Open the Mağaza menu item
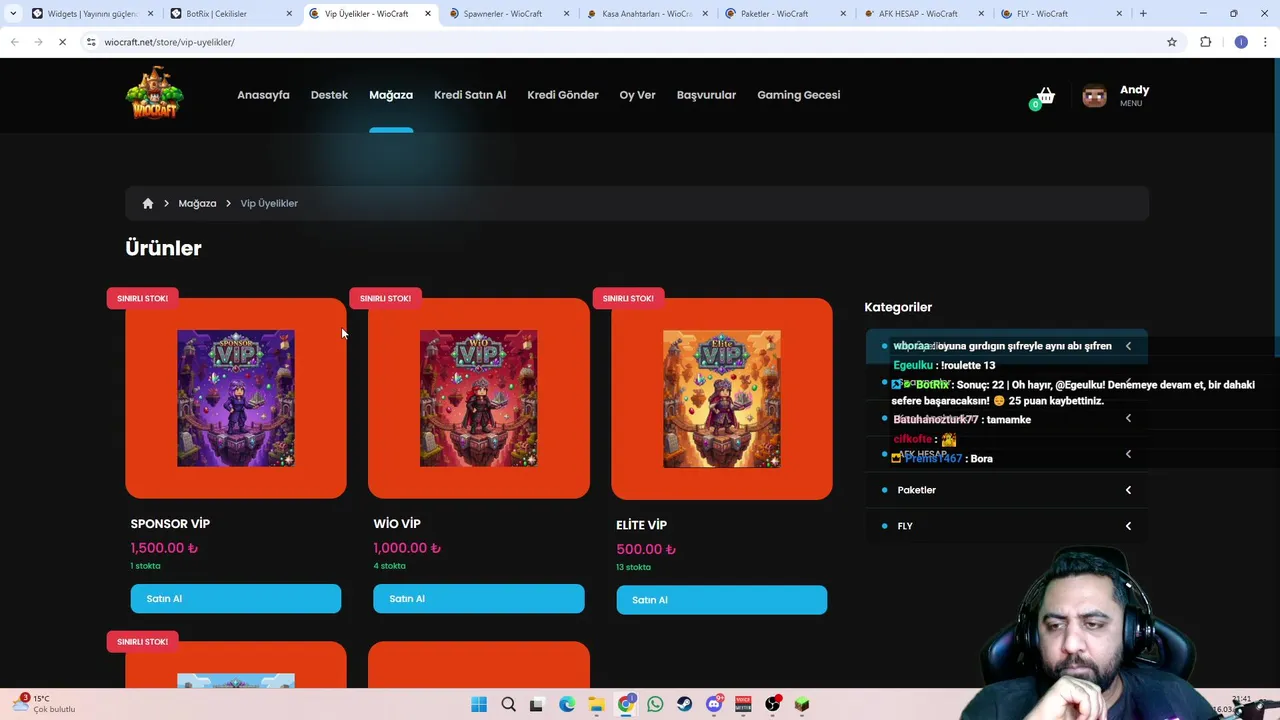 pos(391,95)
